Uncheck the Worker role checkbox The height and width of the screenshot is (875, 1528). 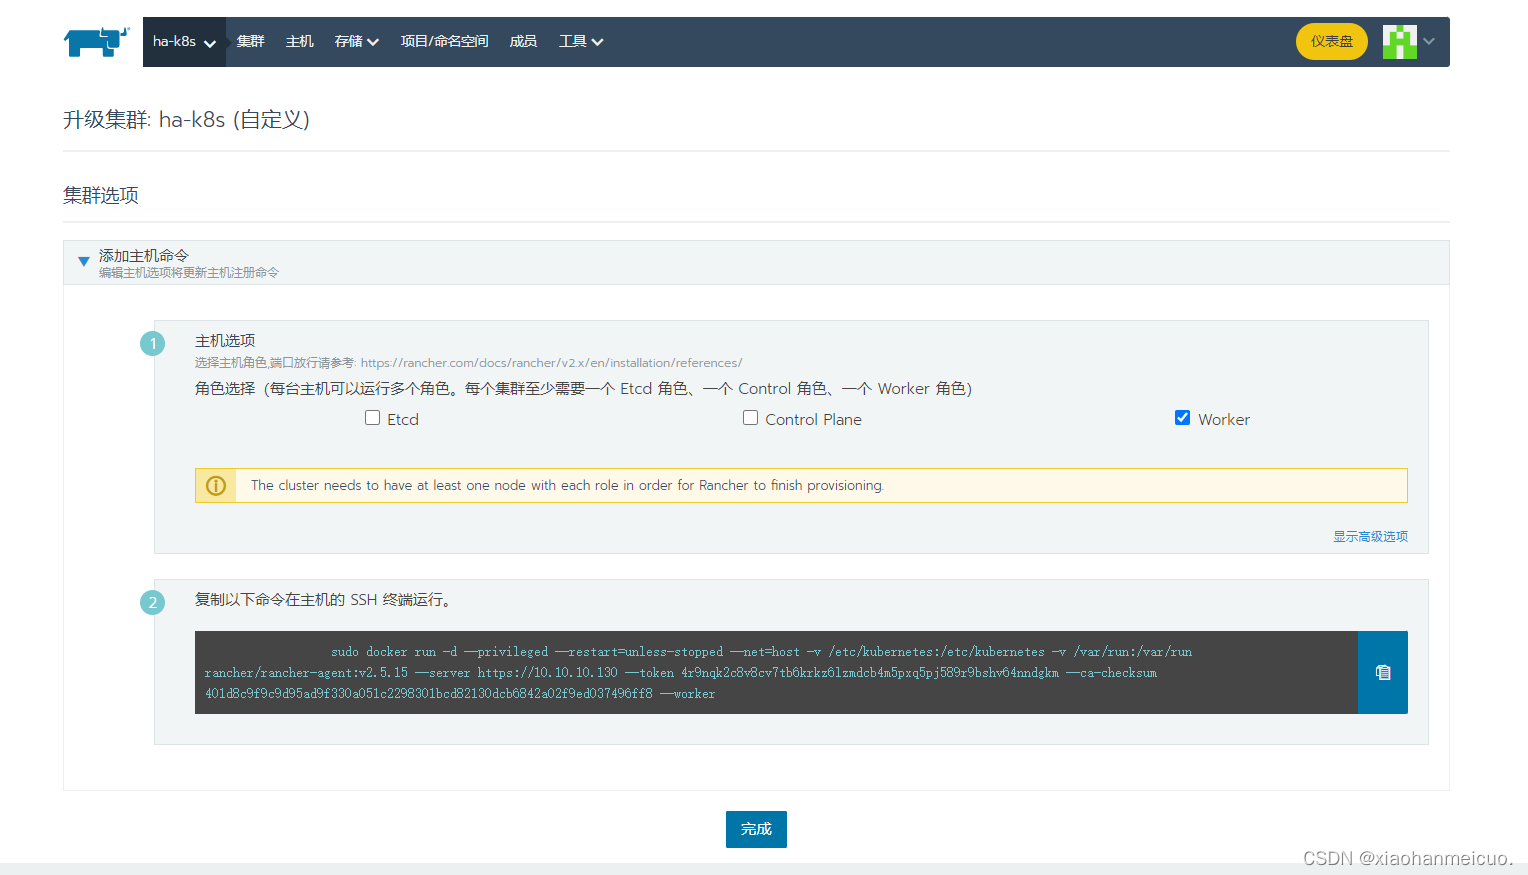pos(1182,418)
